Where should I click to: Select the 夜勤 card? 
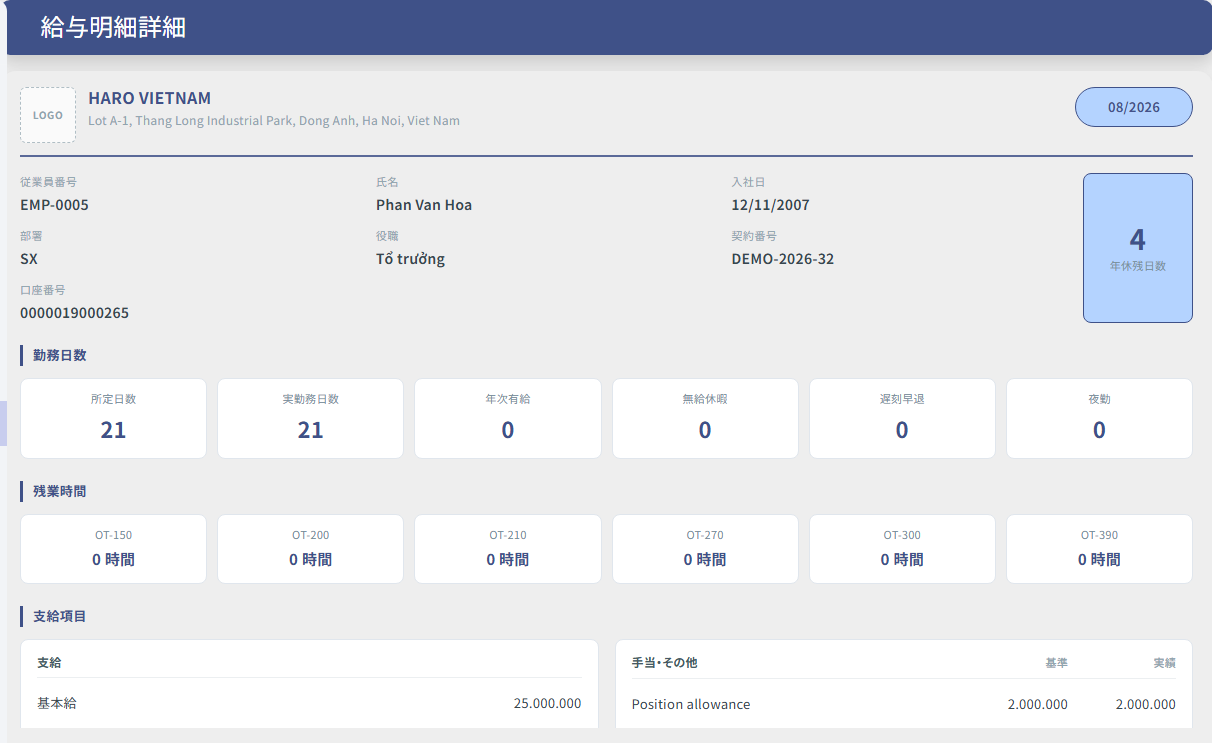(x=1099, y=418)
